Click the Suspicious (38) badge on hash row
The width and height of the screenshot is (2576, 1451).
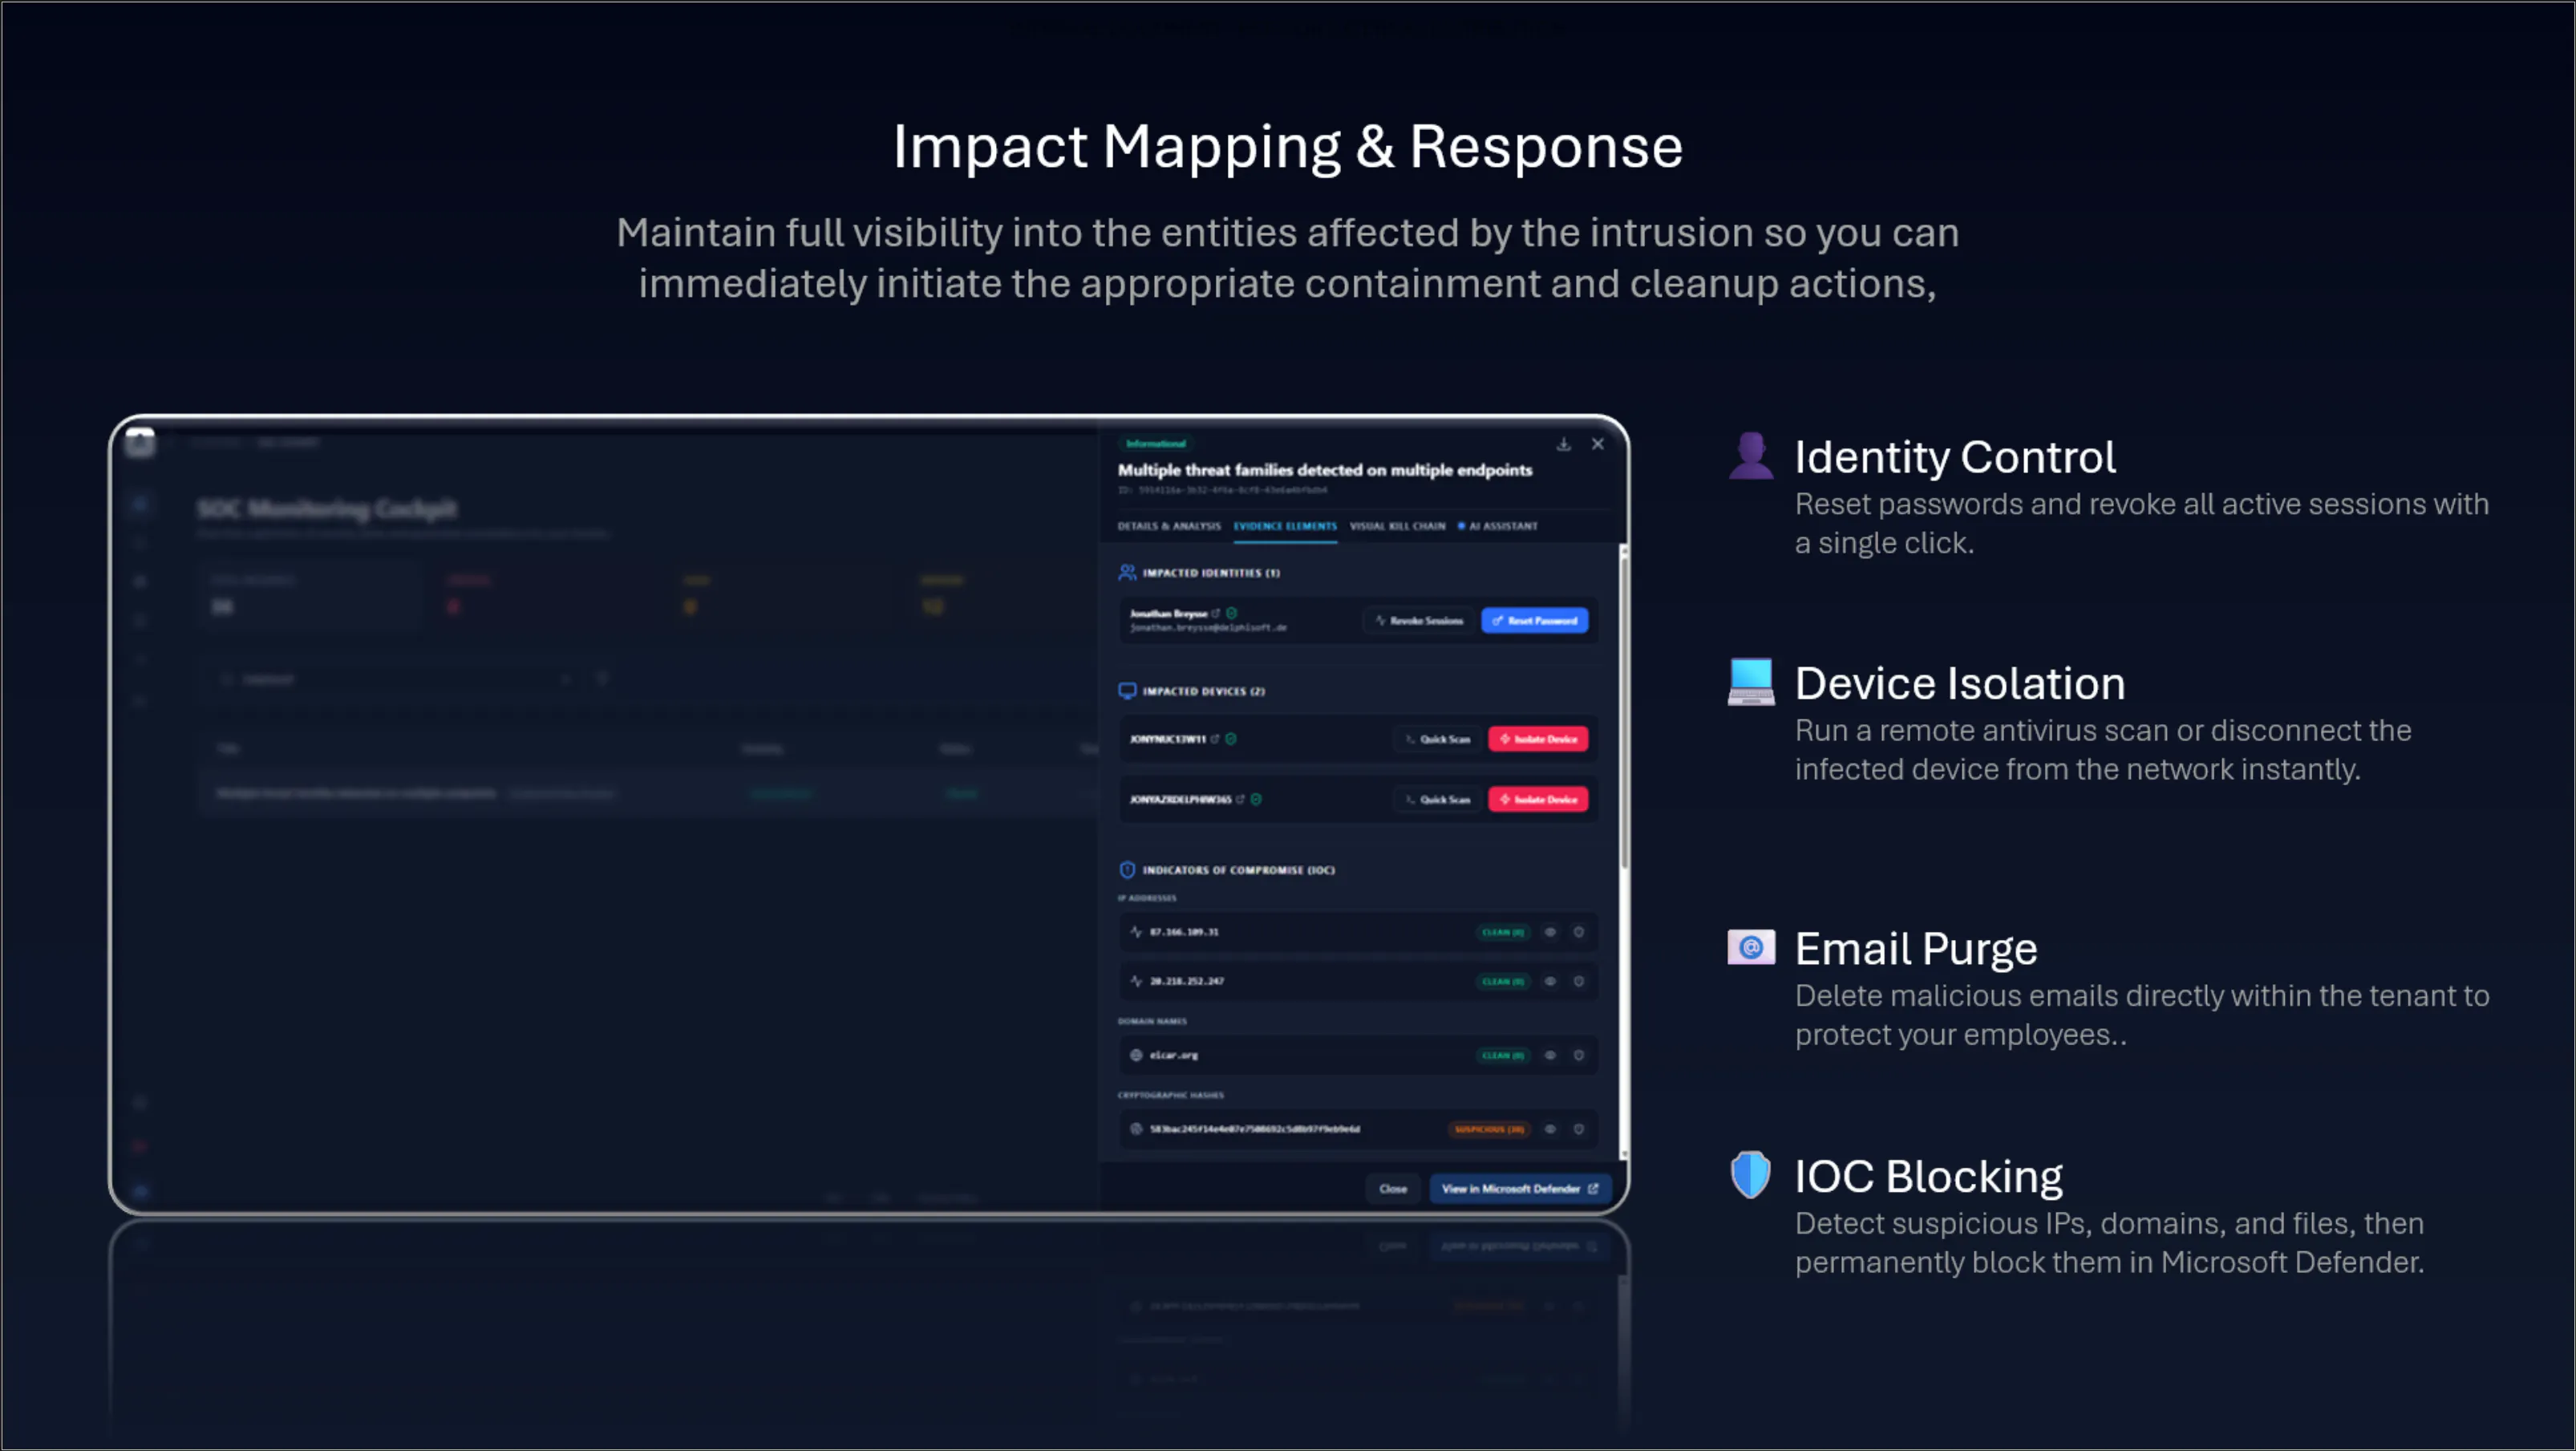click(1489, 1129)
